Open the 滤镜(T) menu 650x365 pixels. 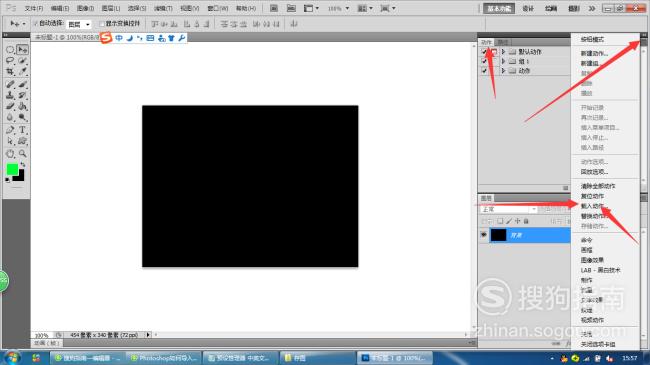tap(163, 8)
